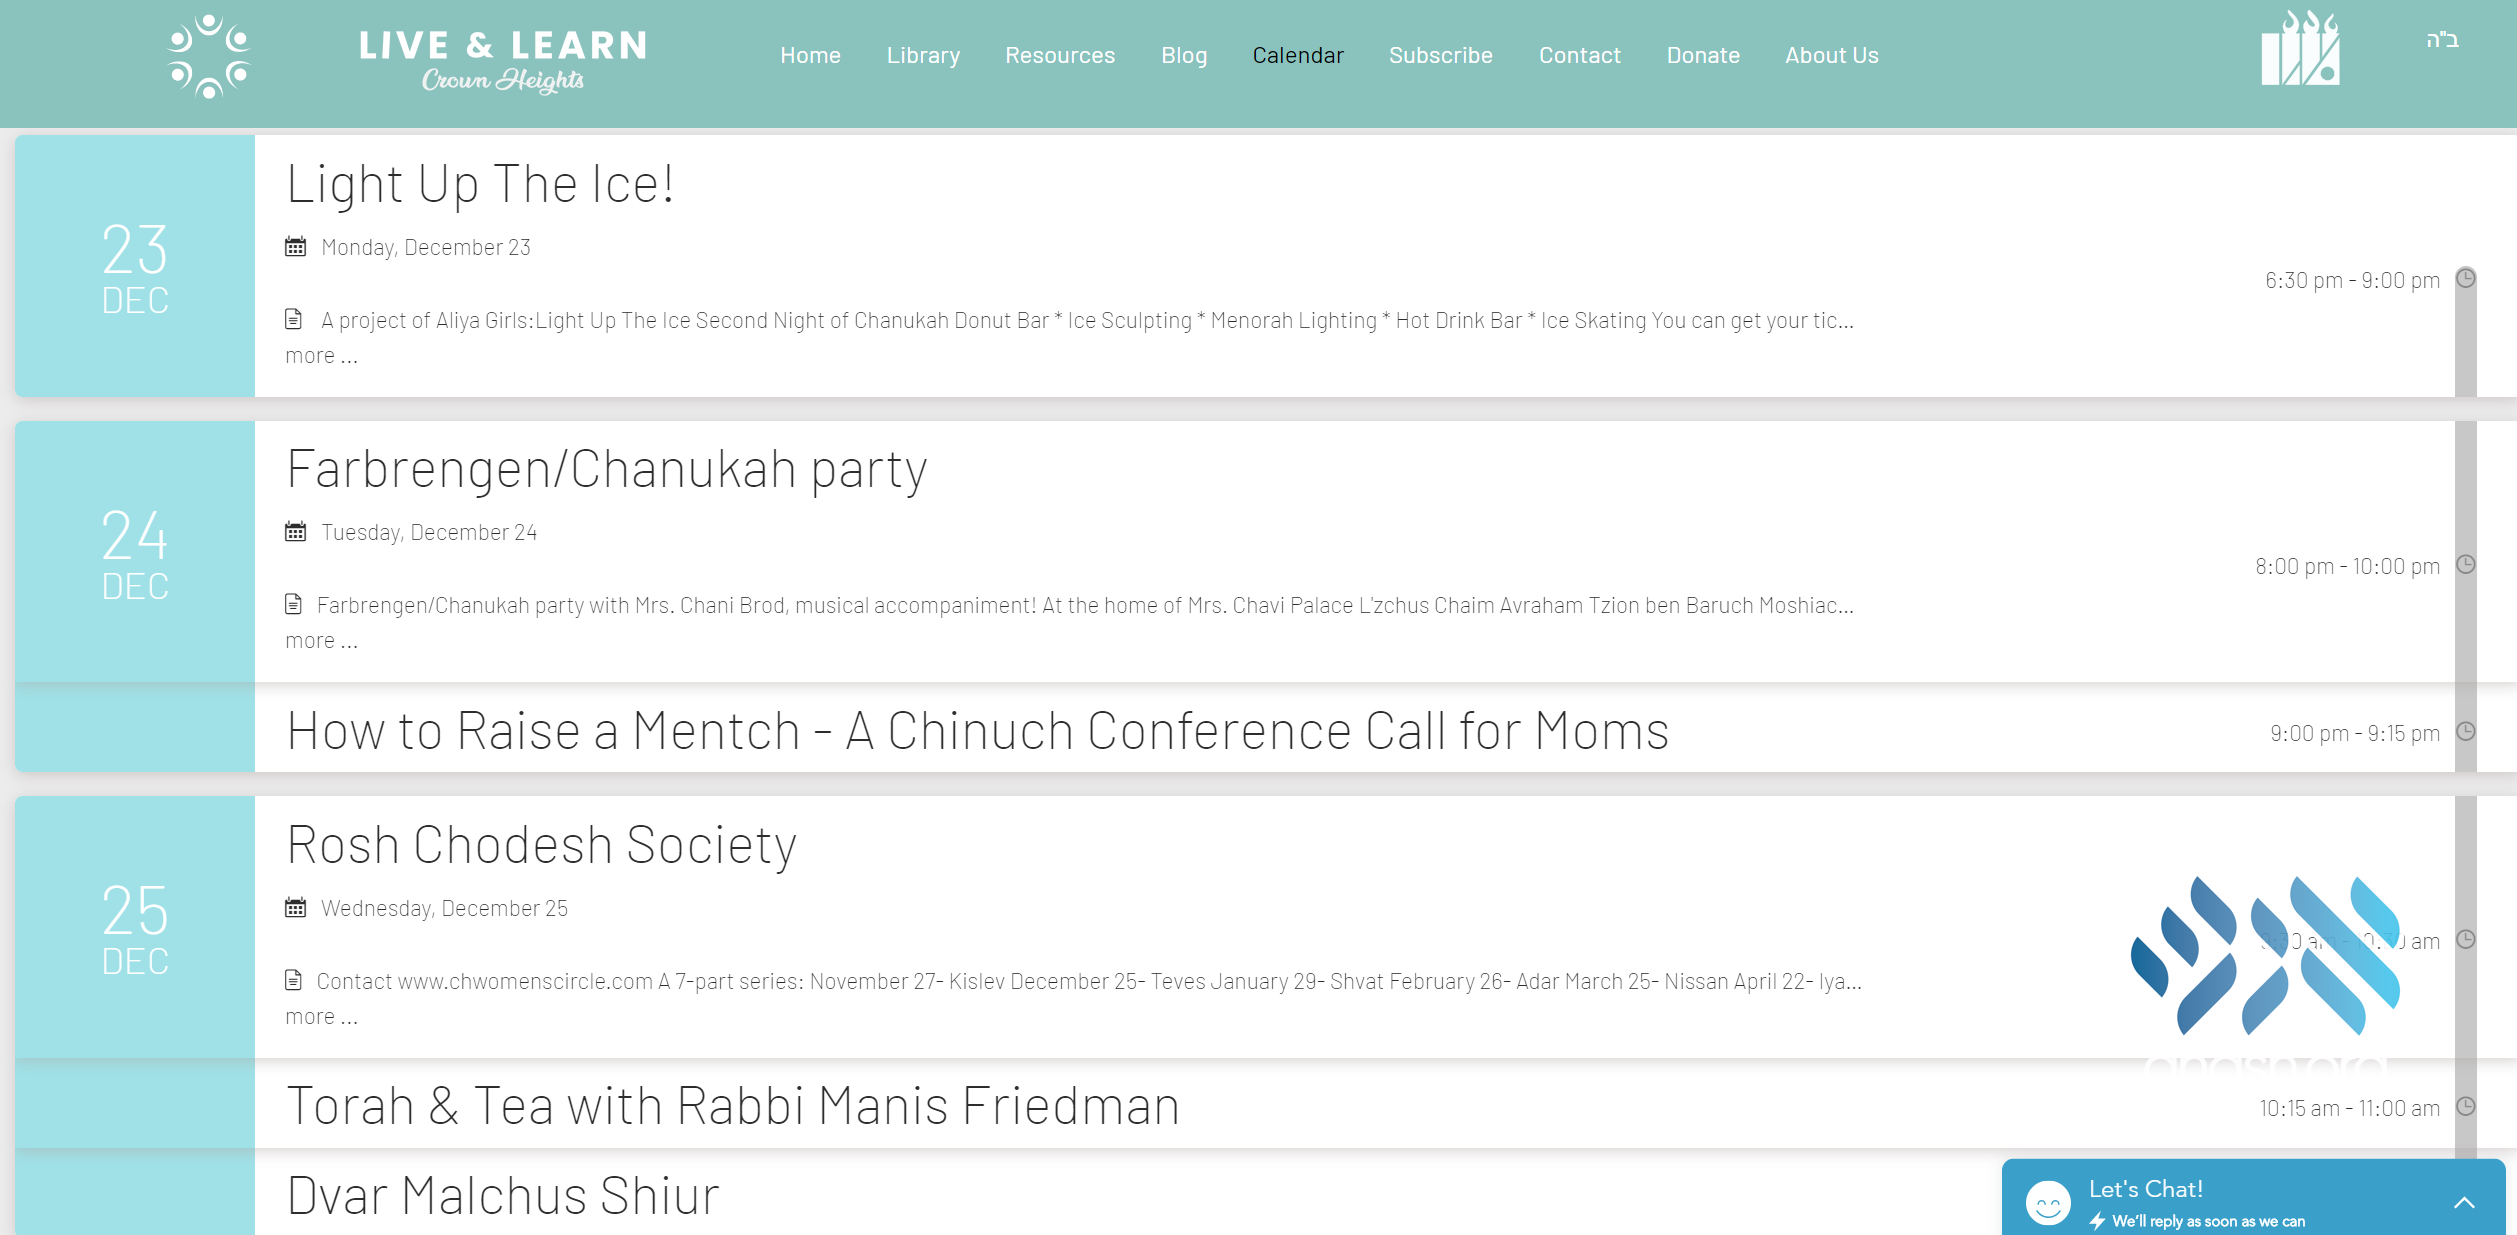Click the calendar icon beside Wednesday, December 25
This screenshot has height=1235, width=2517.
[x=295, y=908]
